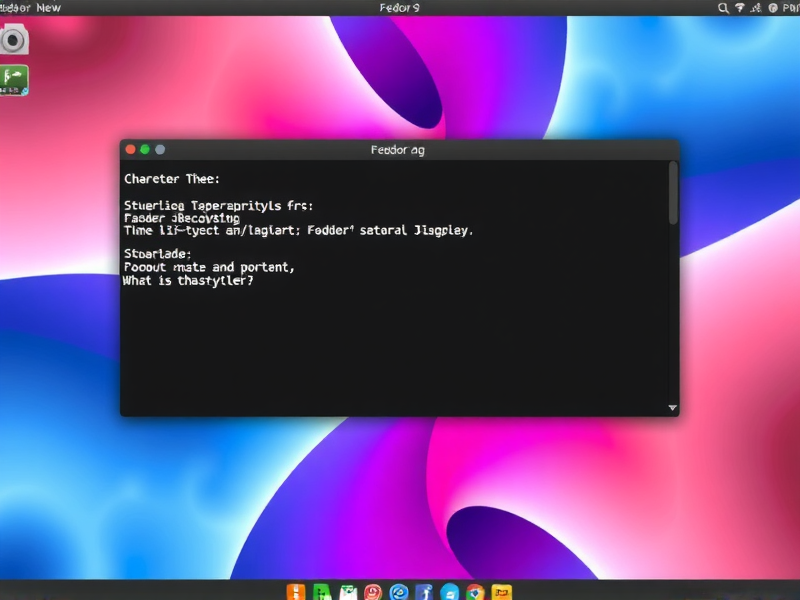
Task: Launch the orange app from the dock
Action: point(295,590)
